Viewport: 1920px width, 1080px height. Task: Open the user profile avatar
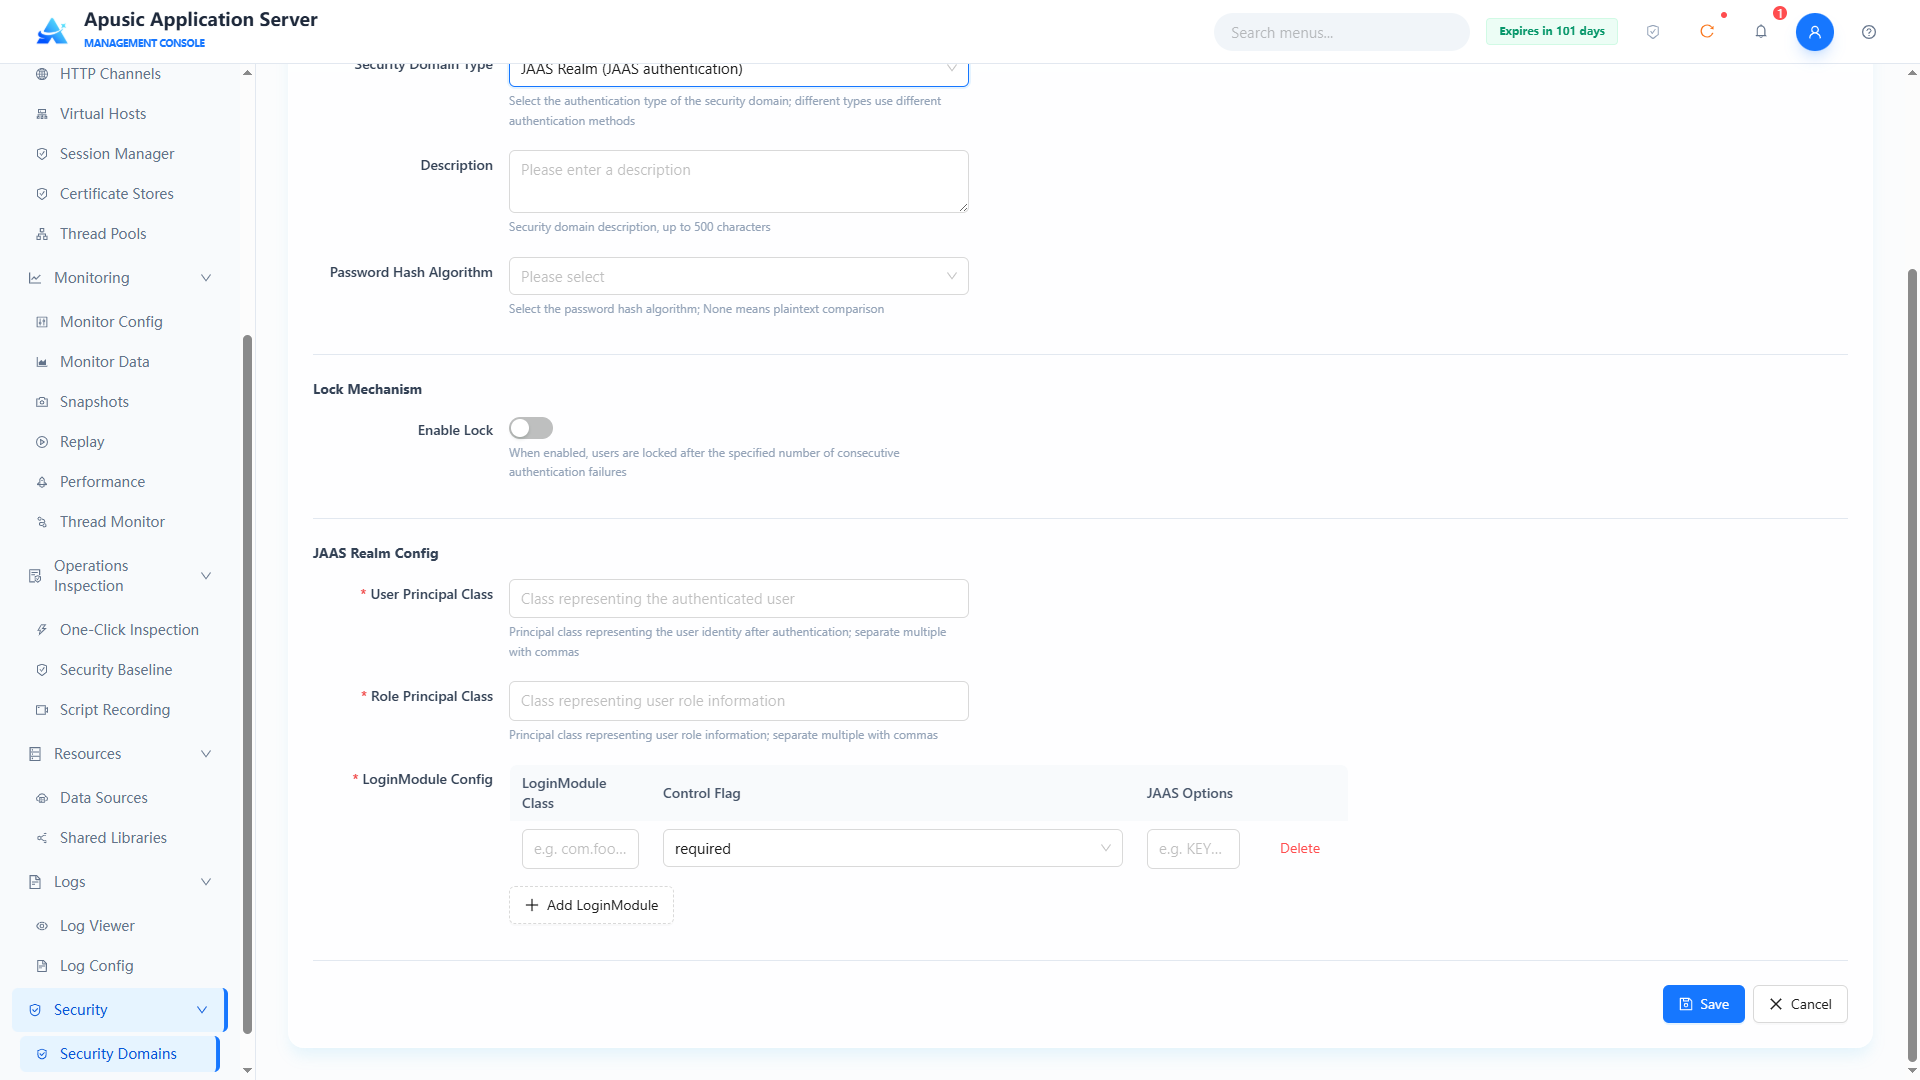(x=1815, y=32)
